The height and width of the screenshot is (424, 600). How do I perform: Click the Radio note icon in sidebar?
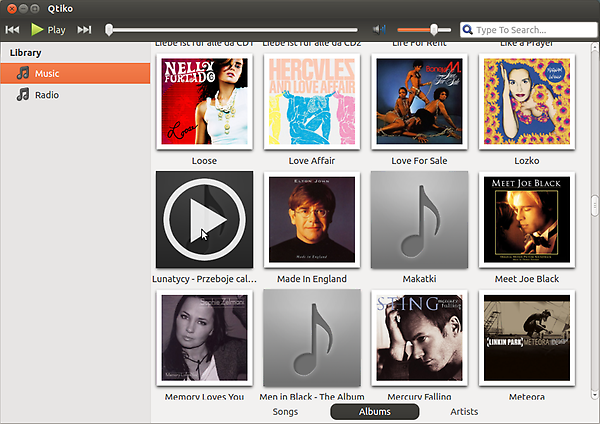tap(23, 94)
